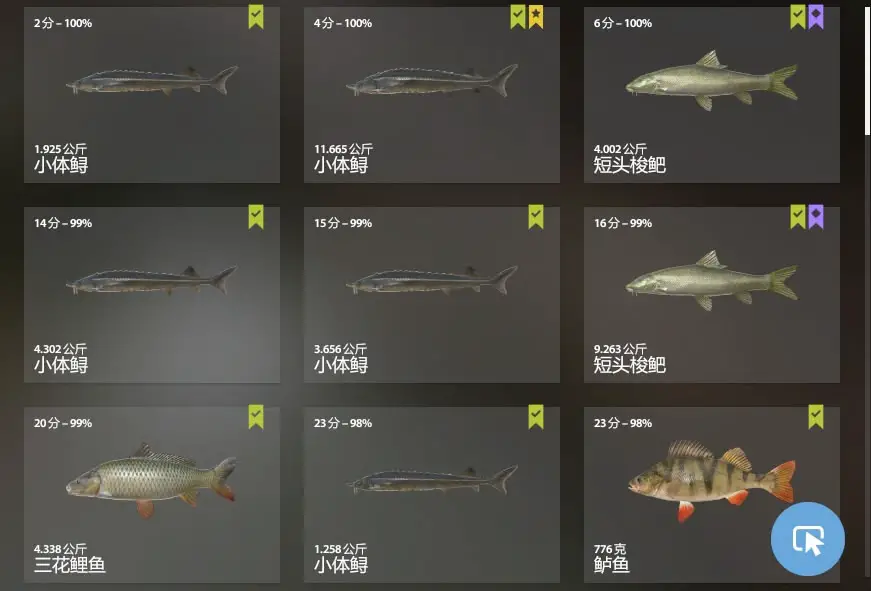Screen dimensions: 871x591
Task: Click the vertical scrollbar thumb on right edge
Action: (868, 69)
